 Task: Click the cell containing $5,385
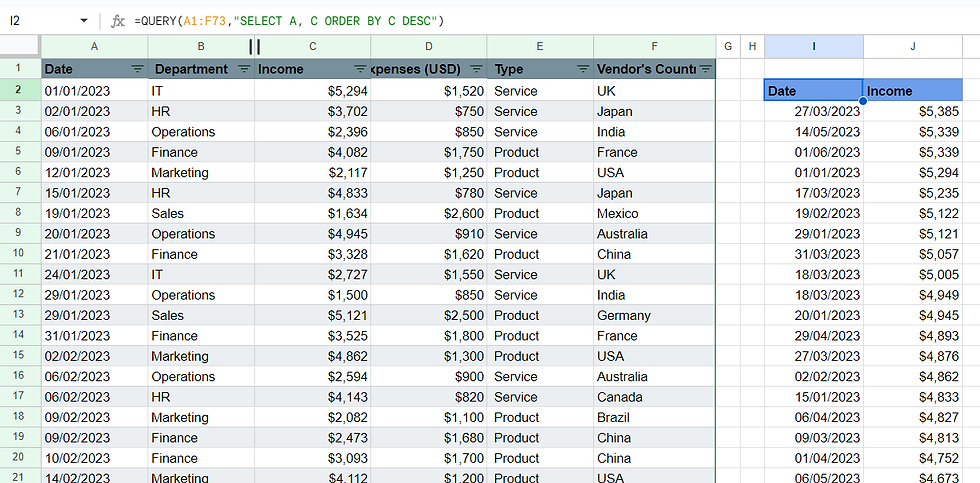[x=913, y=112]
